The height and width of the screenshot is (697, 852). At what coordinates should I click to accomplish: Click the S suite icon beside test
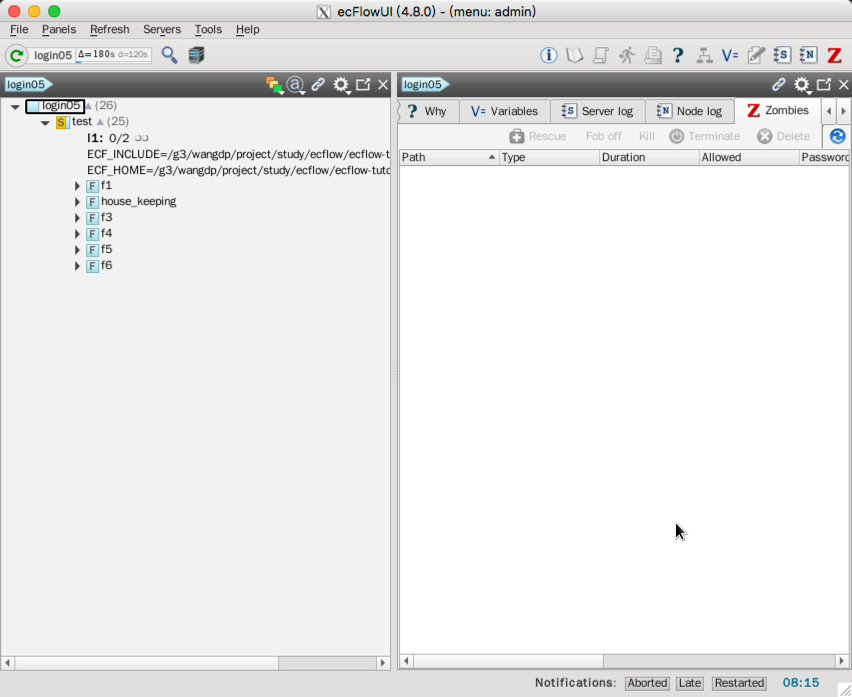point(61,122)
